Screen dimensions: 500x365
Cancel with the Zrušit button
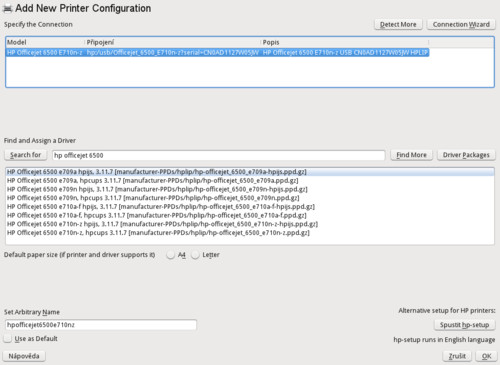coord(457,356)
